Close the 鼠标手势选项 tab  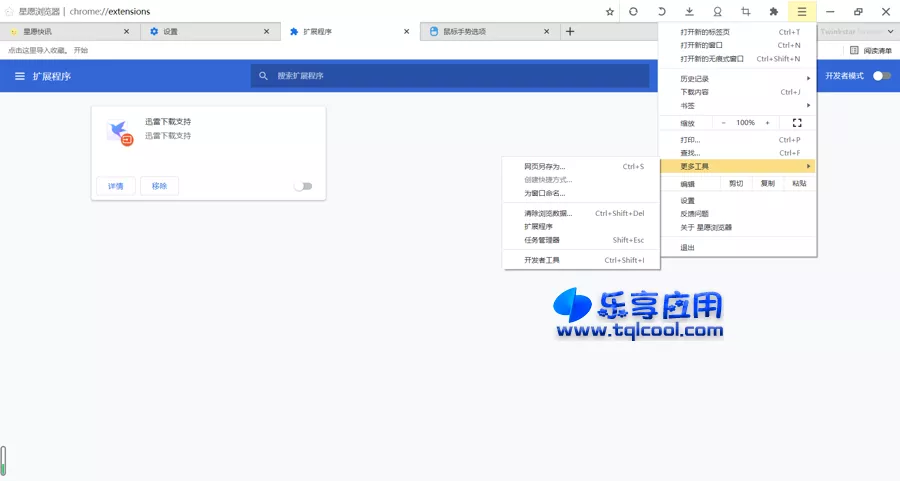coord(546,32)
